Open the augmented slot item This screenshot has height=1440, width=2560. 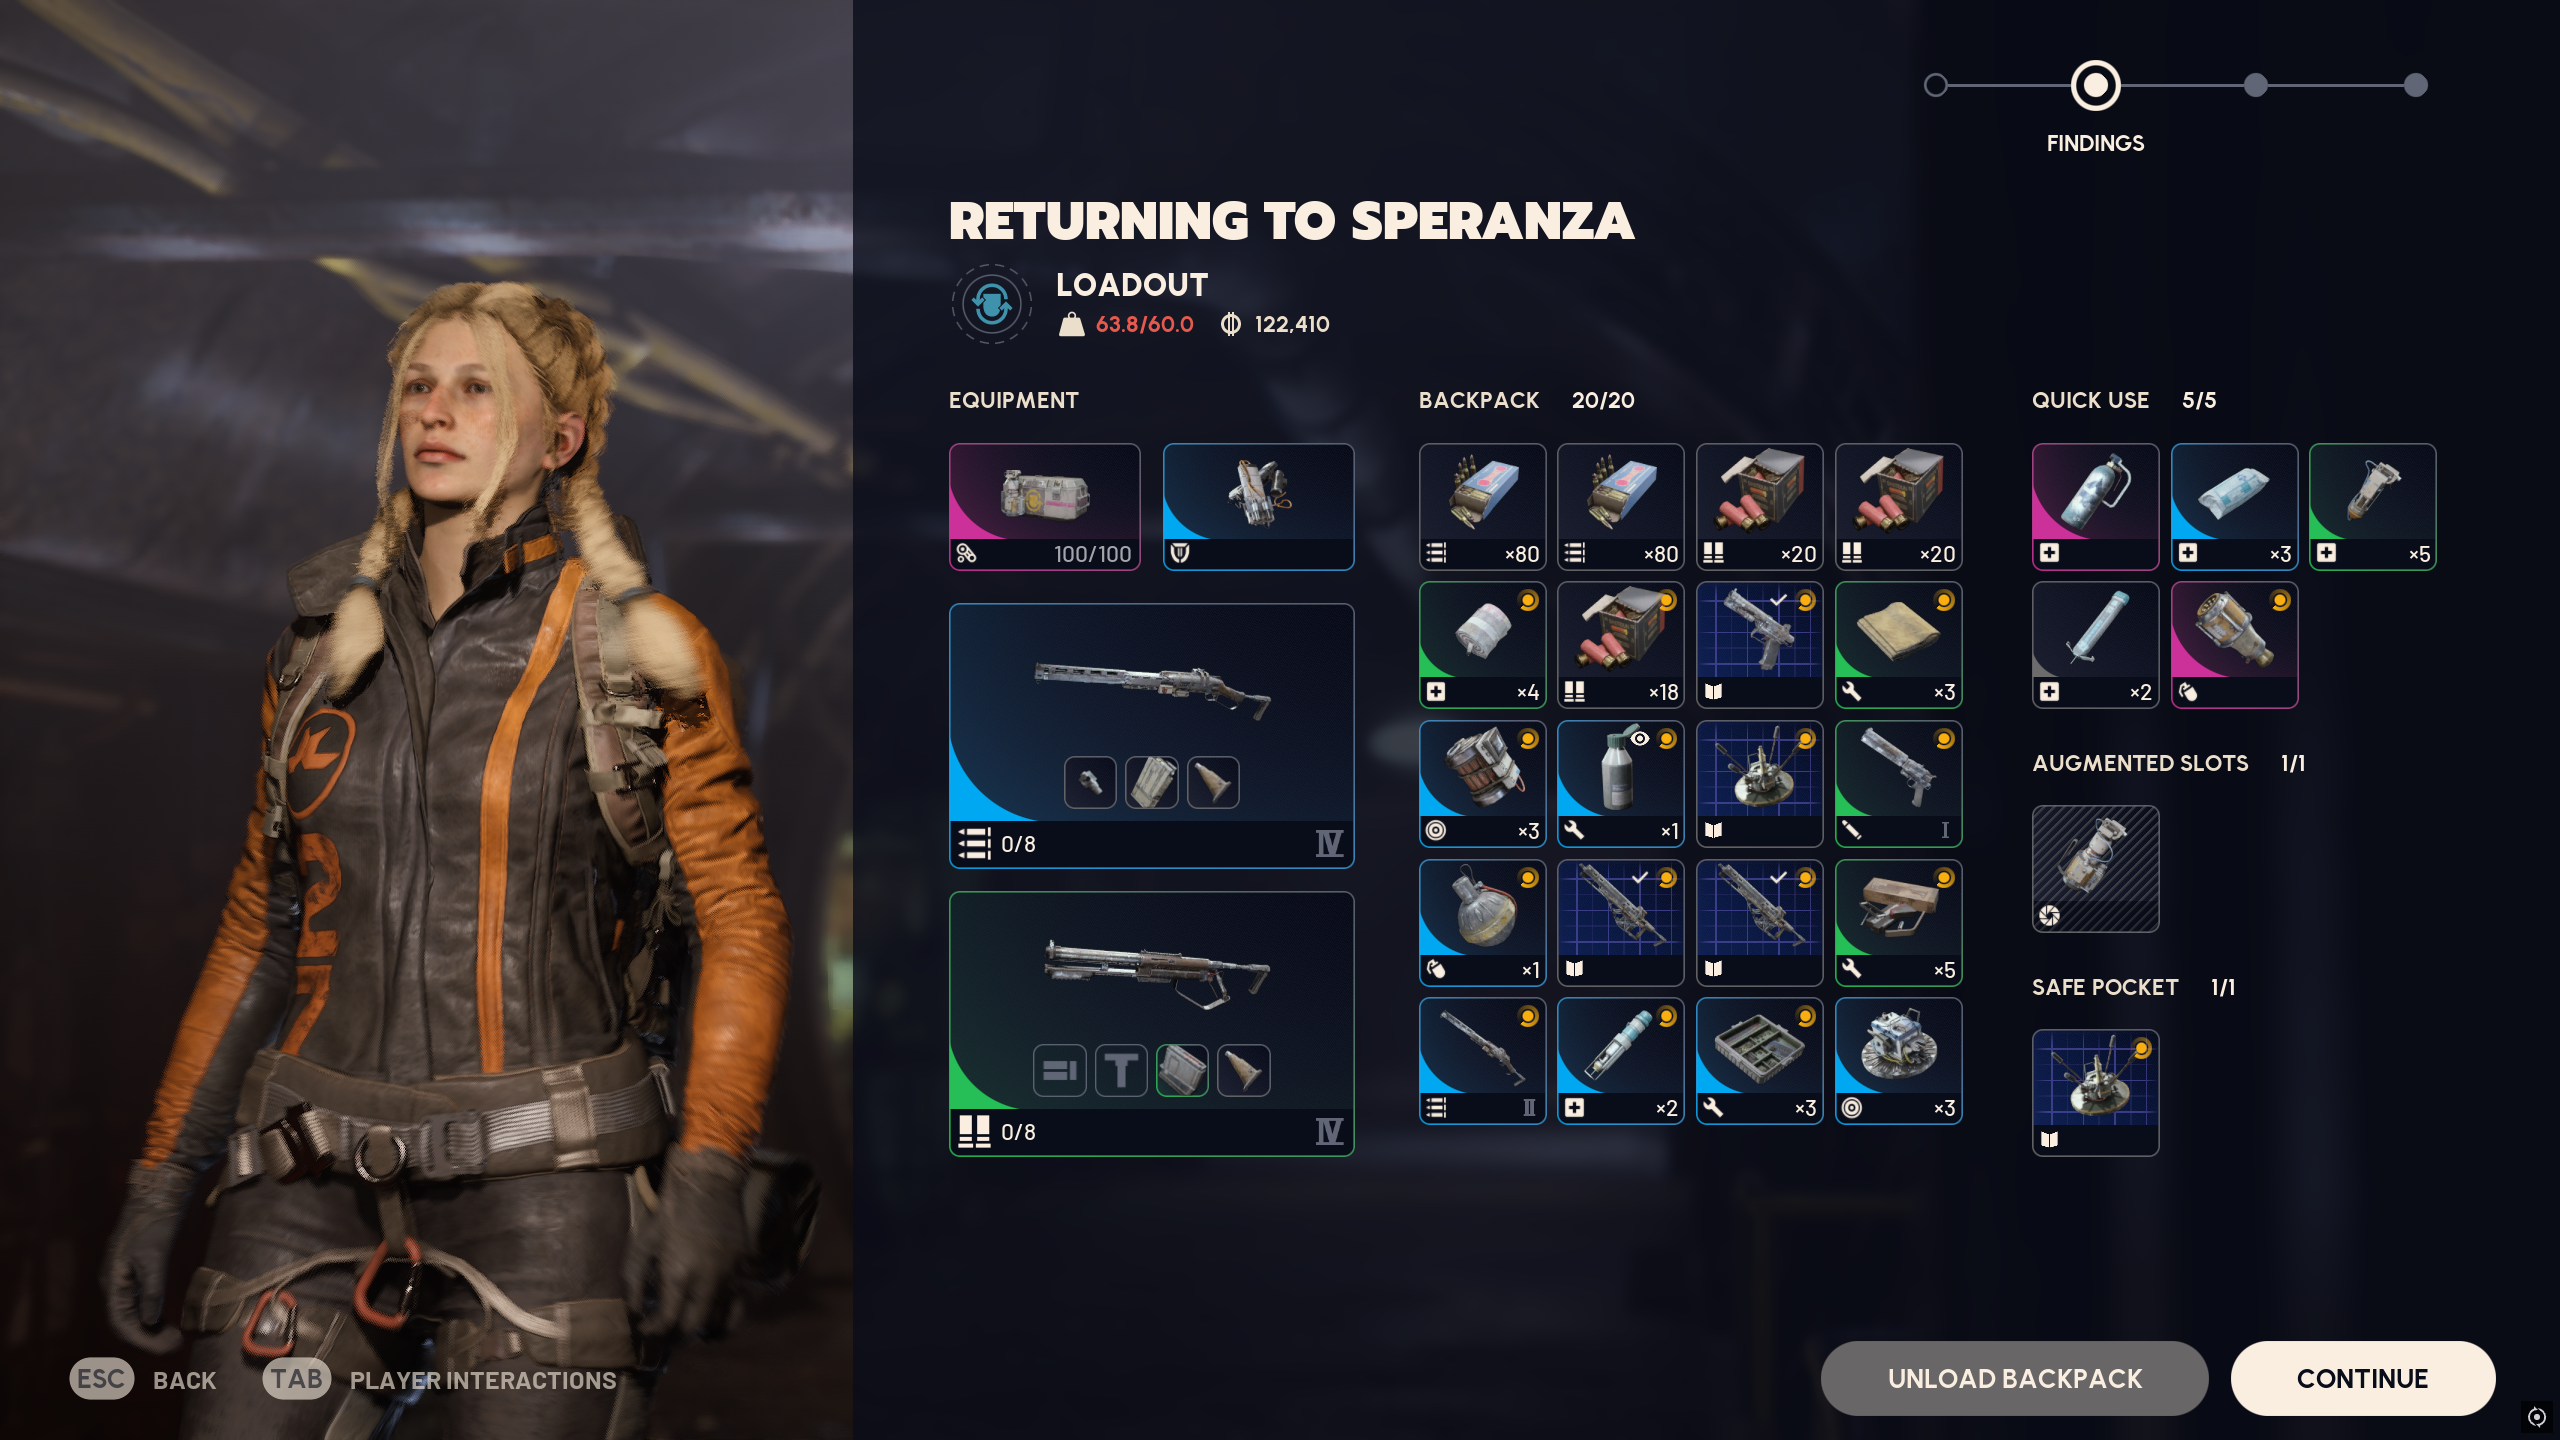tap(2095, 869)
